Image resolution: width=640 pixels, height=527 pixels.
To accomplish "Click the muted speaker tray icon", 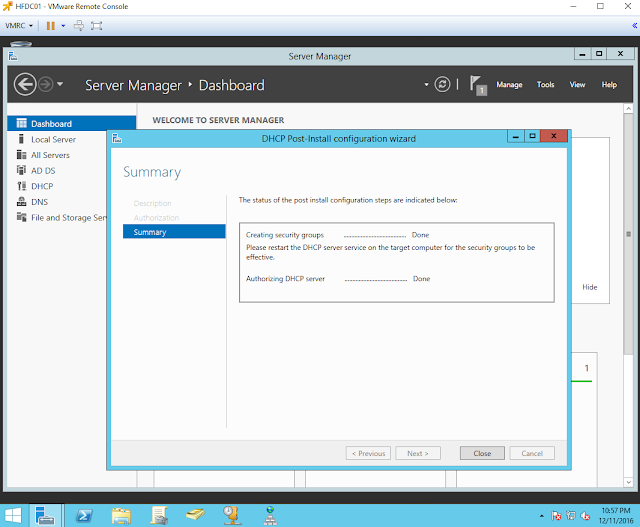I will [585, 516].
